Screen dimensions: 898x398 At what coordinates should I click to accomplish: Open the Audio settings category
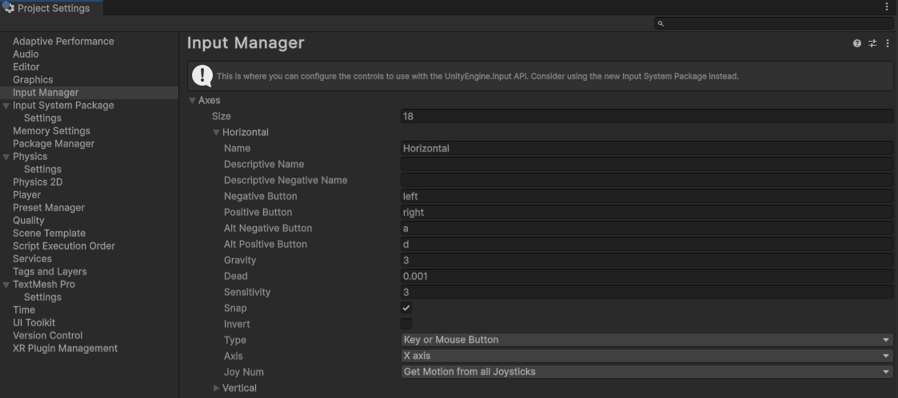(x=26, y=54)
